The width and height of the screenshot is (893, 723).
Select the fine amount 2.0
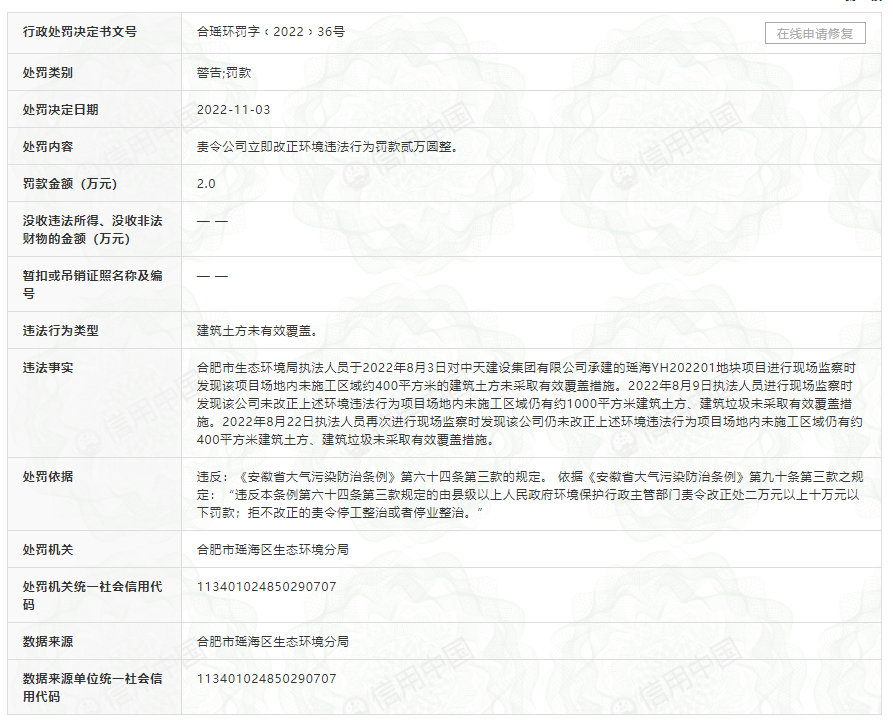(206, 183)
